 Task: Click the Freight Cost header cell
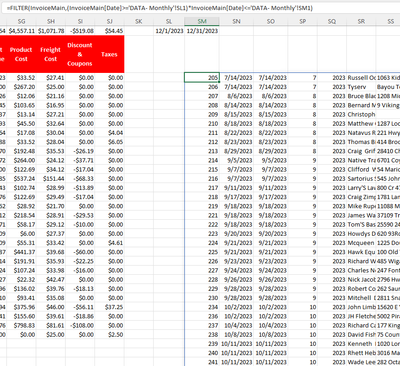(x=51, y=54)
